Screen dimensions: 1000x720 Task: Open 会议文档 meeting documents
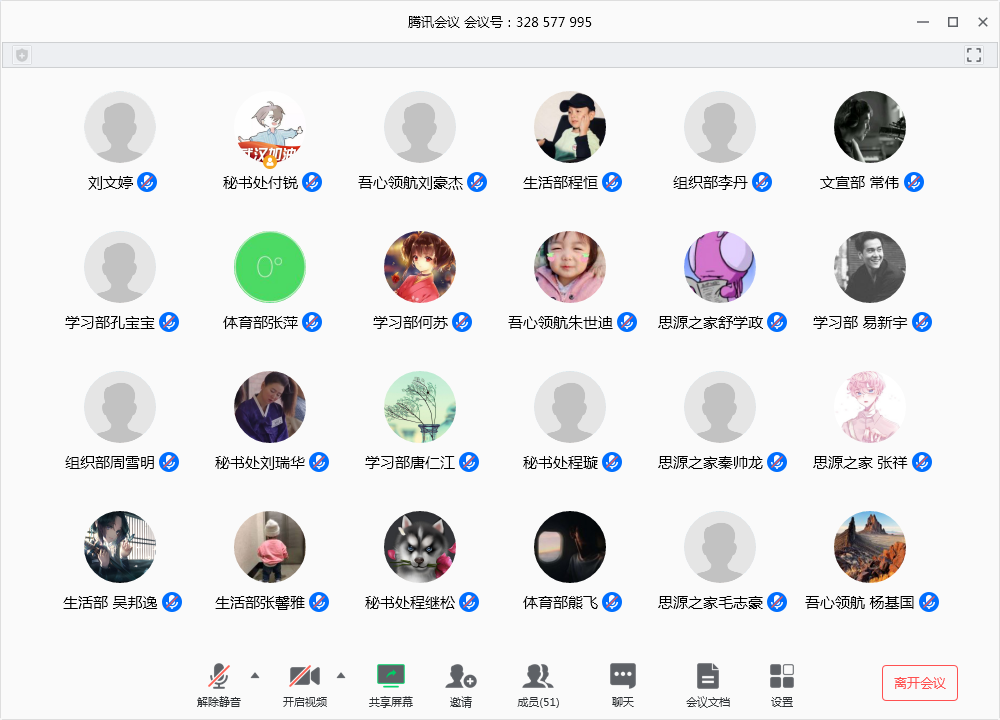tap(708, 677)
